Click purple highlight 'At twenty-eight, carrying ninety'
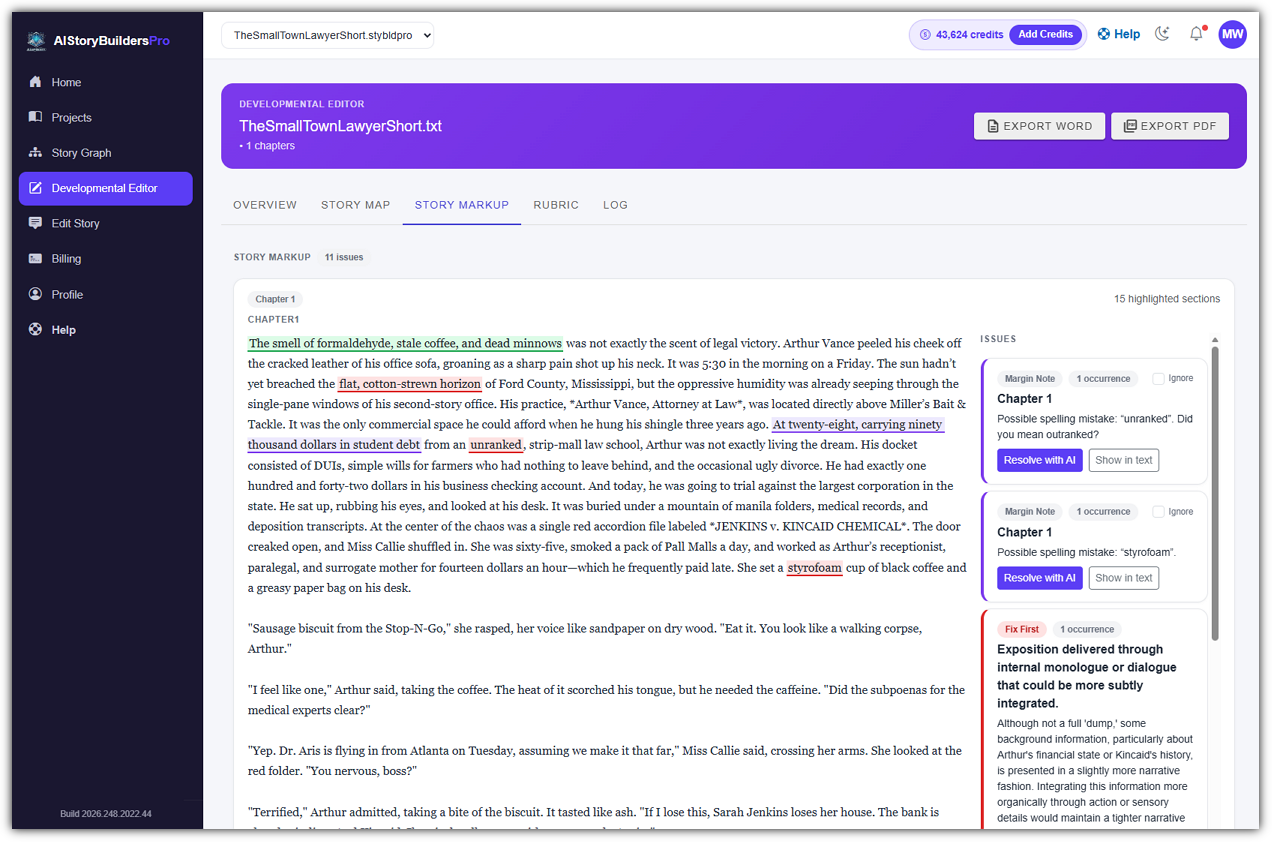The image size is (1272, 842). pyautogui.click(x=857, y=425)
